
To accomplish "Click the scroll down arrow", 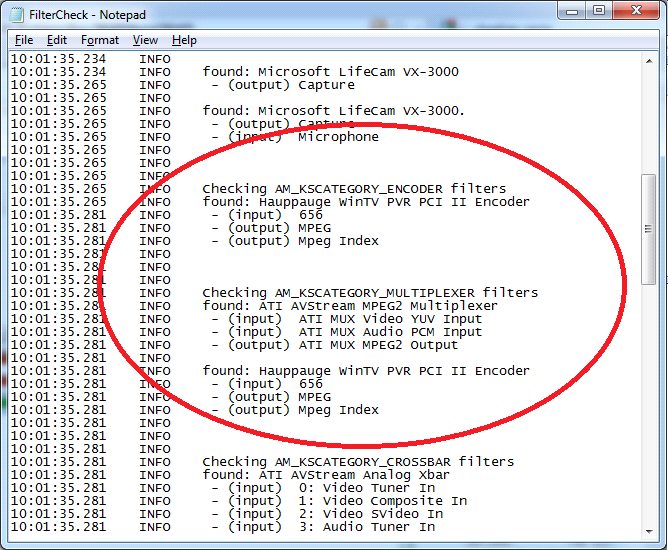I will [x=649, y=531].
